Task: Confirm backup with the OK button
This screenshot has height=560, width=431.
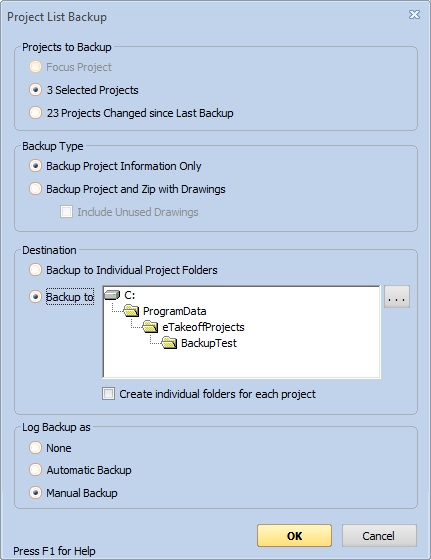Action: (295, 536)
